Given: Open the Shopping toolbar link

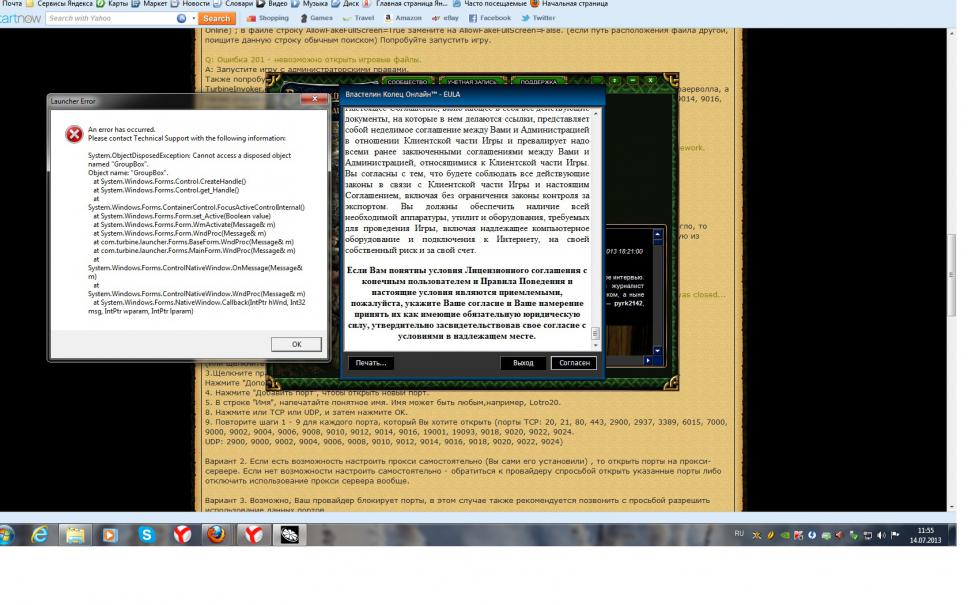Looking at the screenshot, I should [268, 19].
